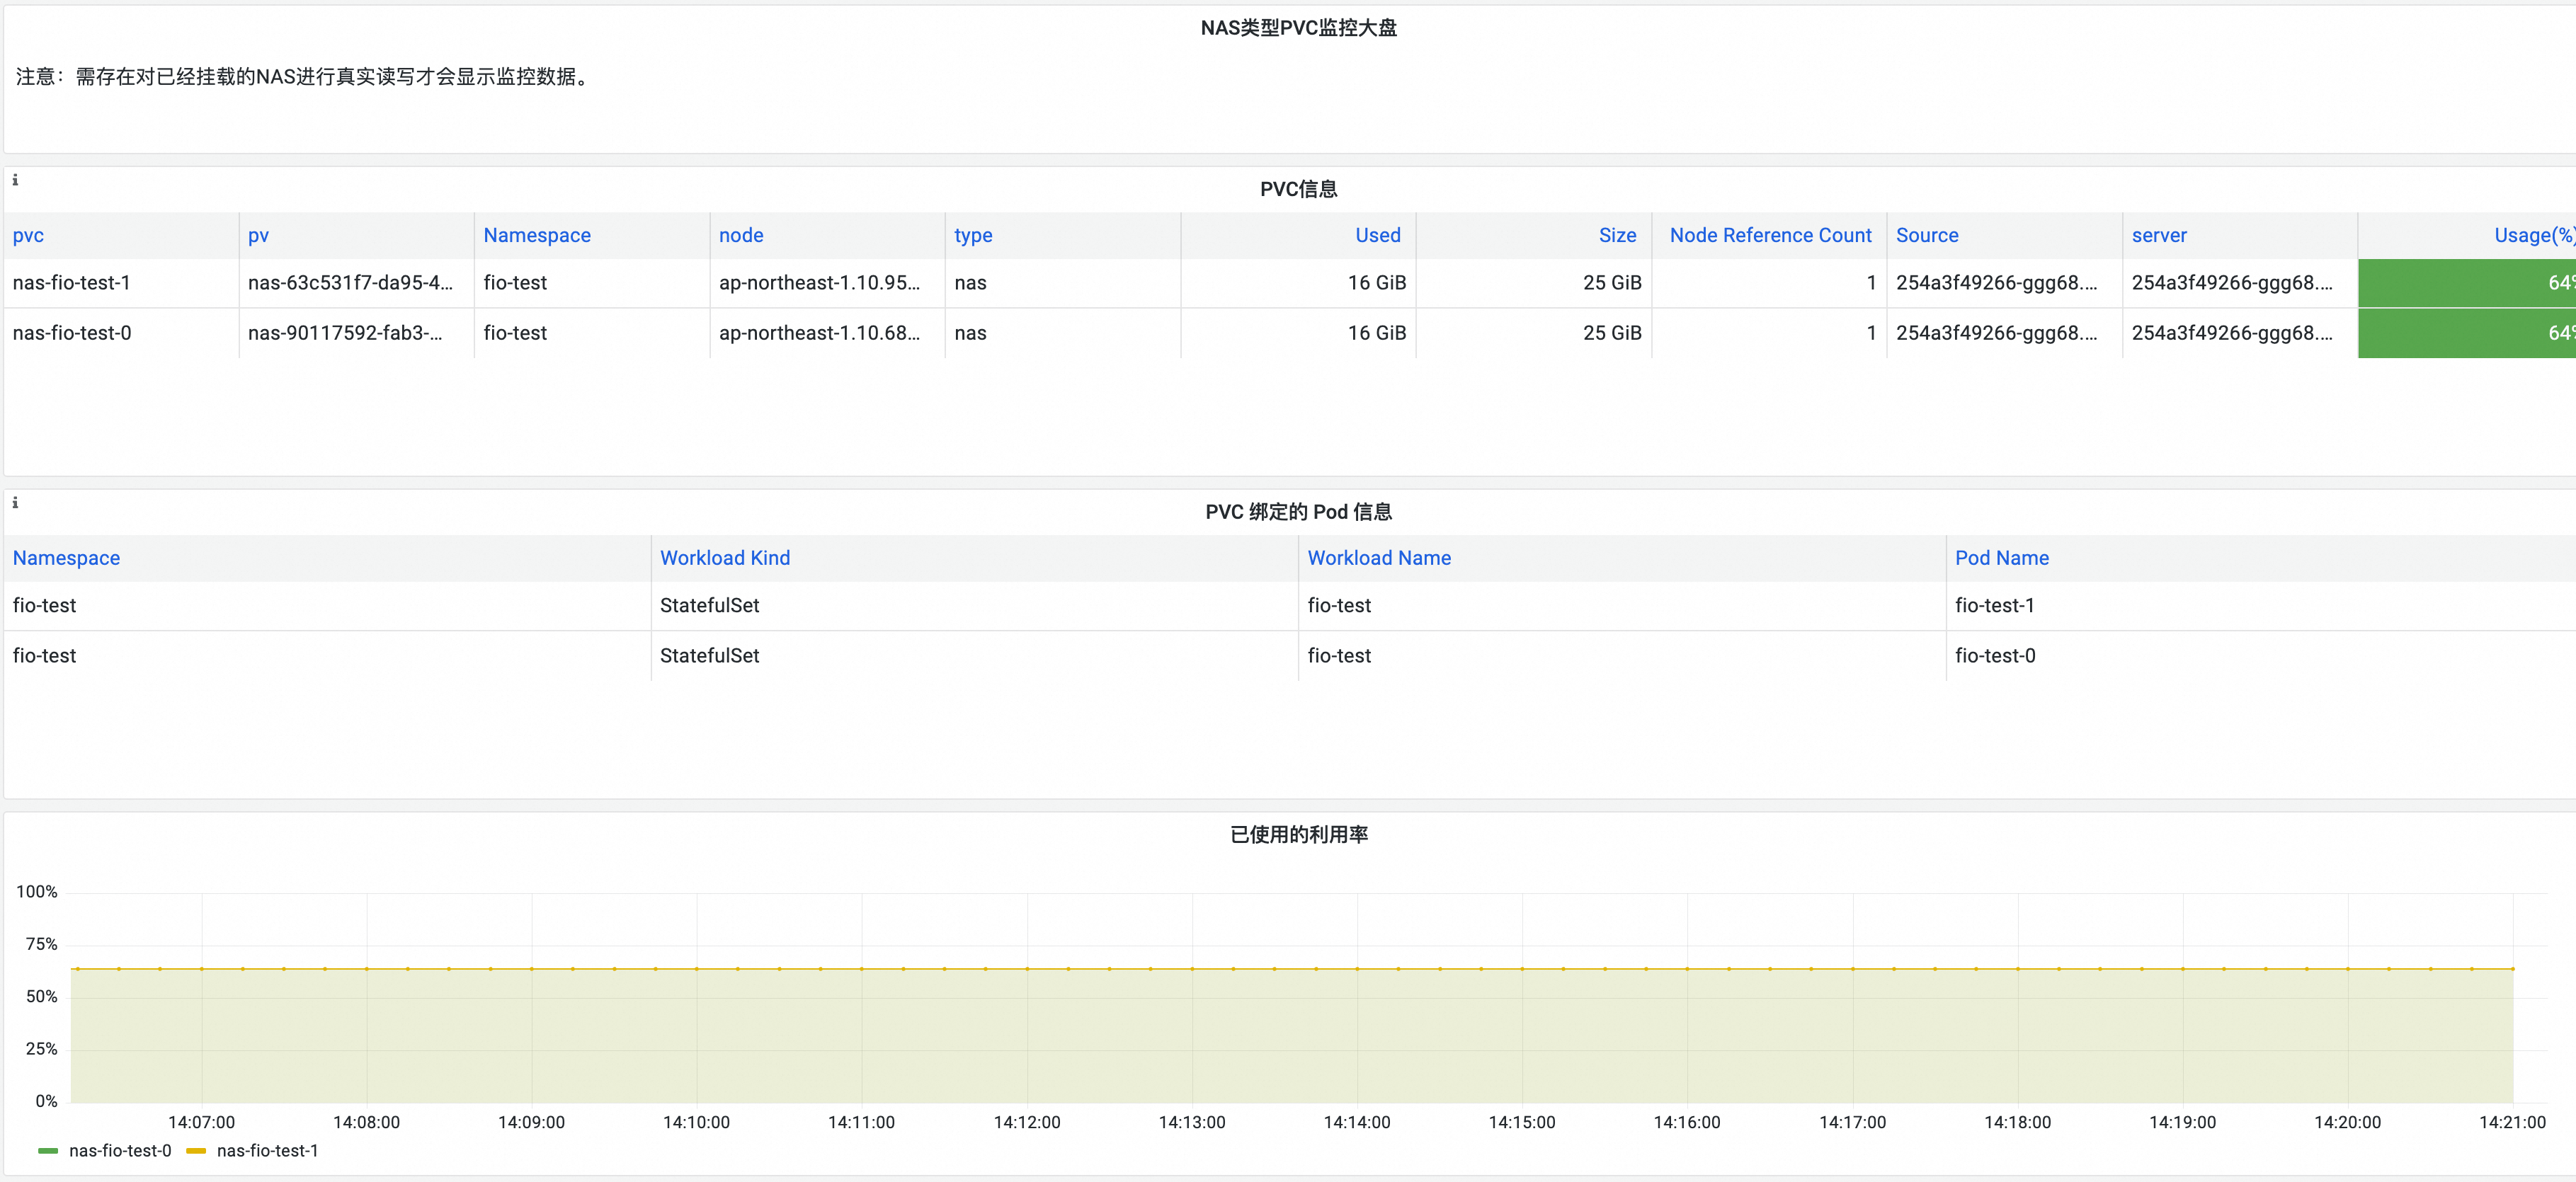This screenshot has width=2576, height=1182.
Task: Open the 已使用的利用率 panel title menu
Action: [x=1298, y=835]
